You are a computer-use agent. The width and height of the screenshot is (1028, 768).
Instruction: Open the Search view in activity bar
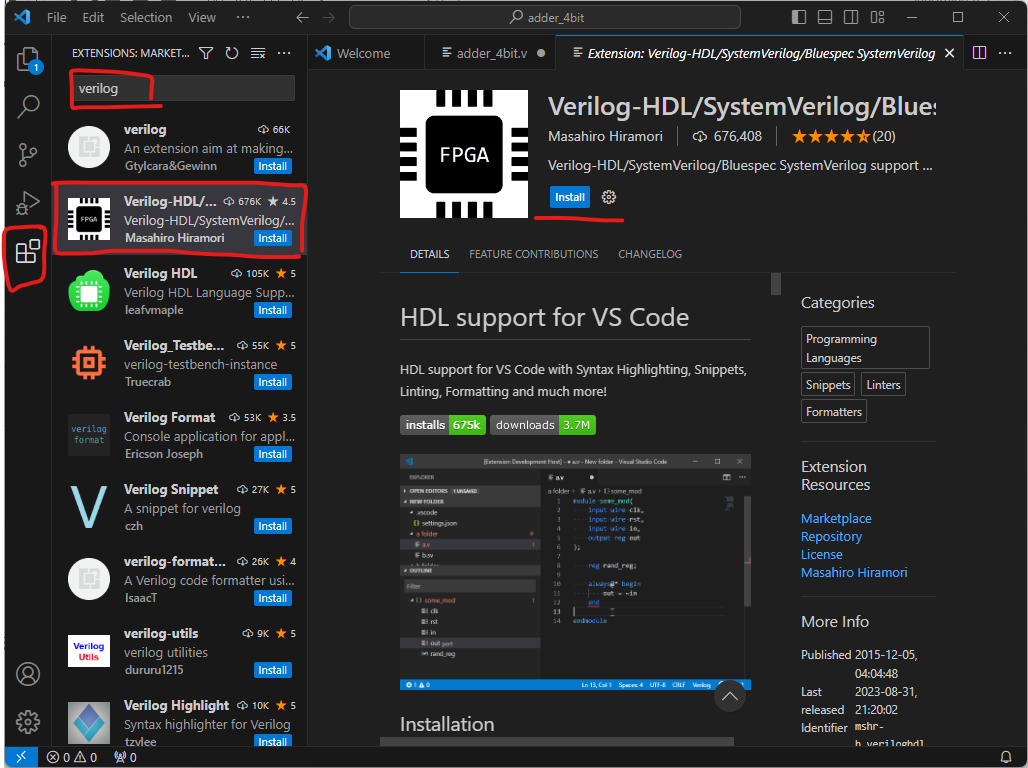(28, 106)
